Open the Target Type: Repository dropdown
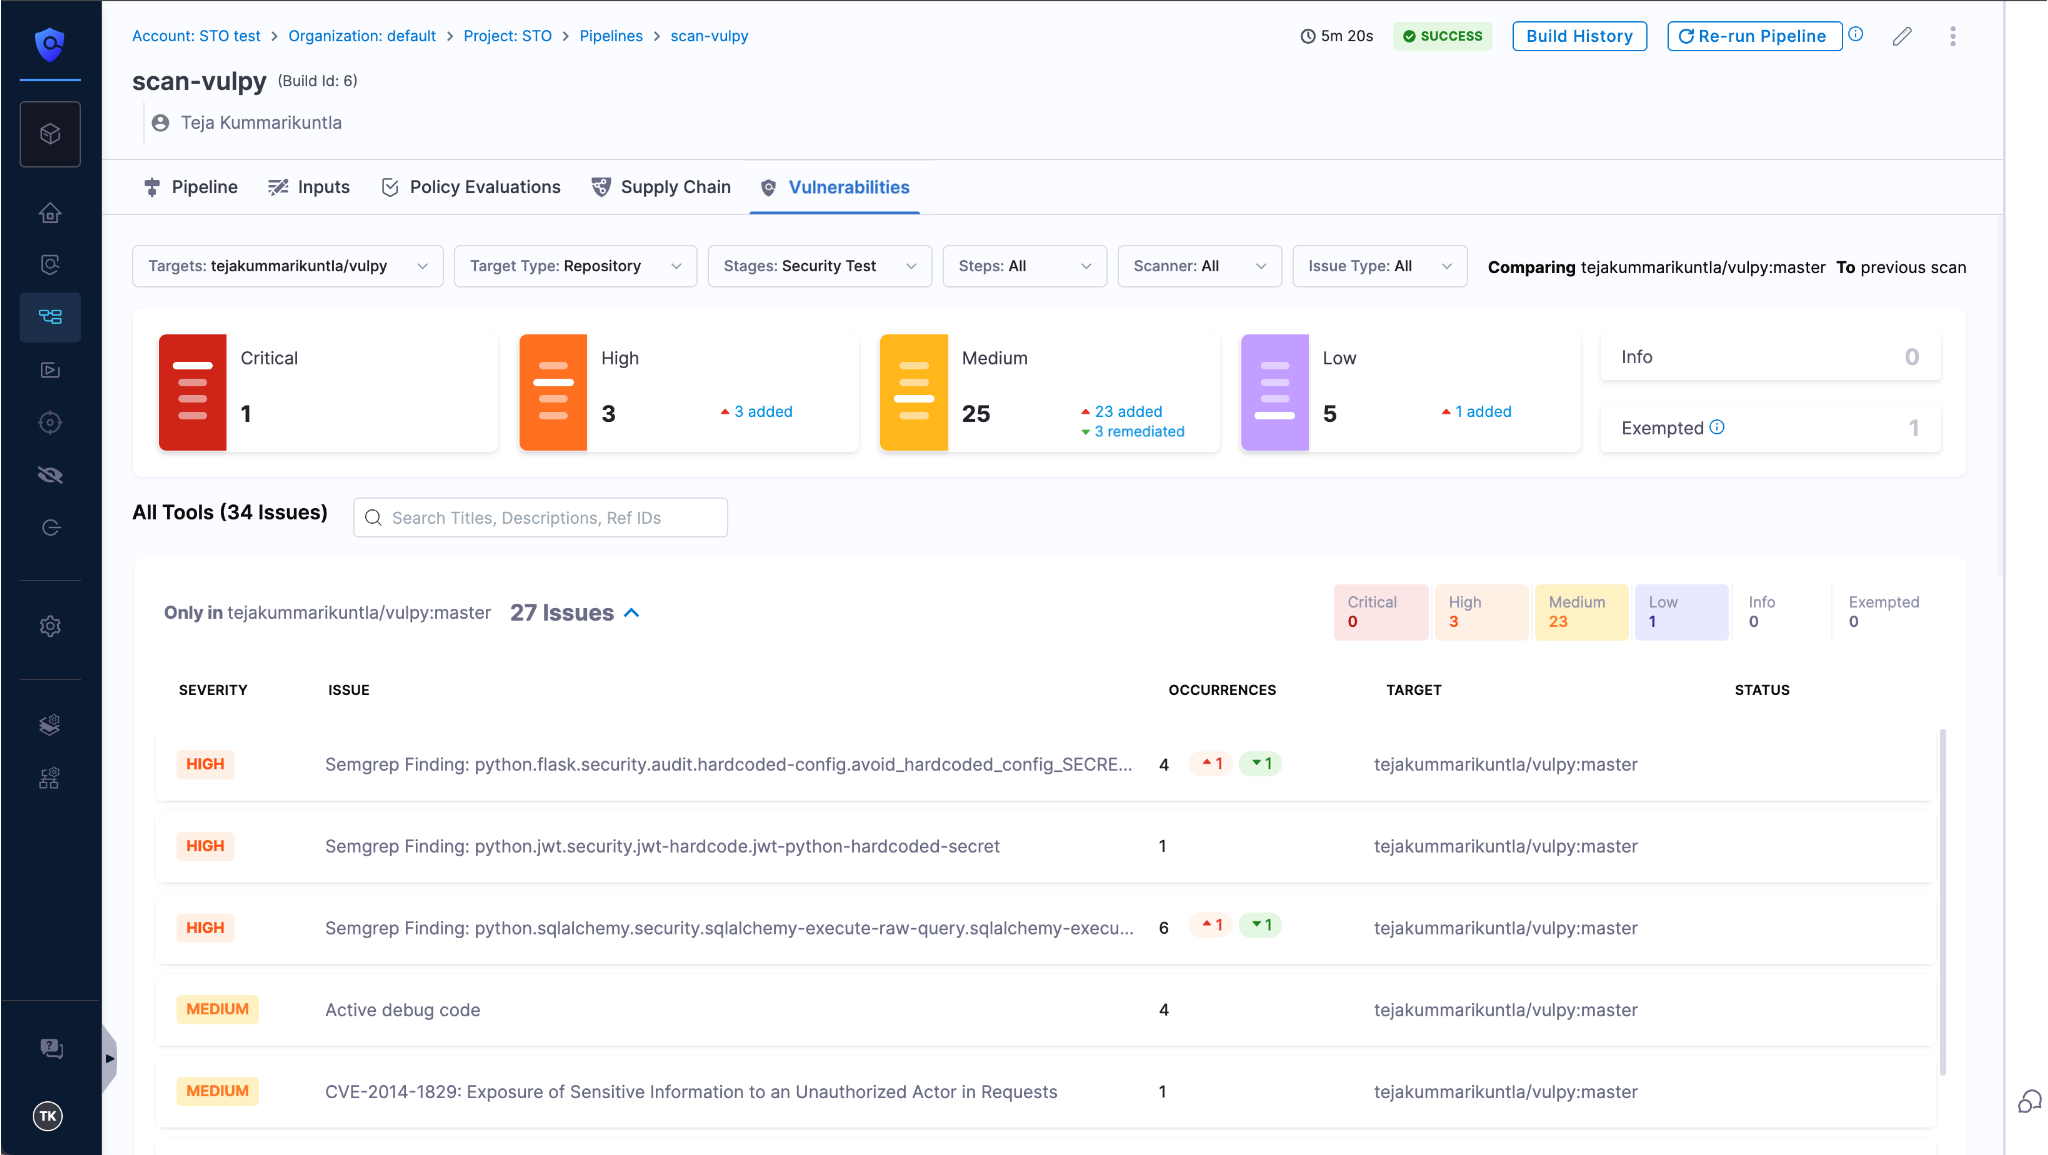2048x1155 pixels. click(x=575, y=266)
